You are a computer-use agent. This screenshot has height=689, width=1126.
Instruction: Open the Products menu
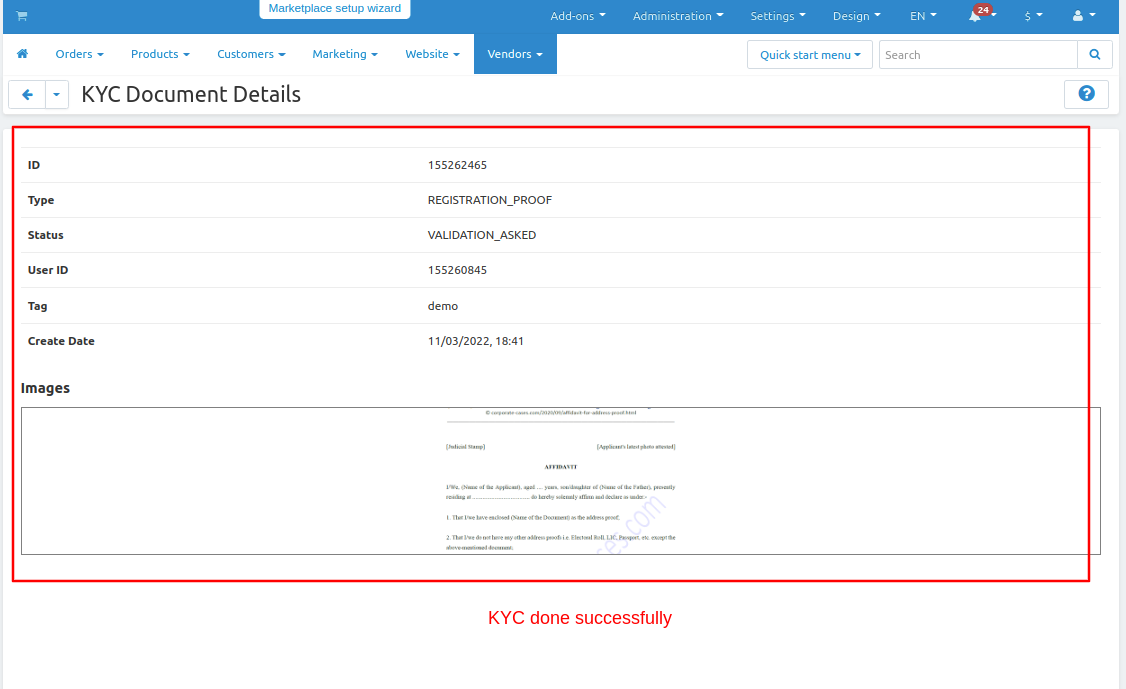pos(160,54)
